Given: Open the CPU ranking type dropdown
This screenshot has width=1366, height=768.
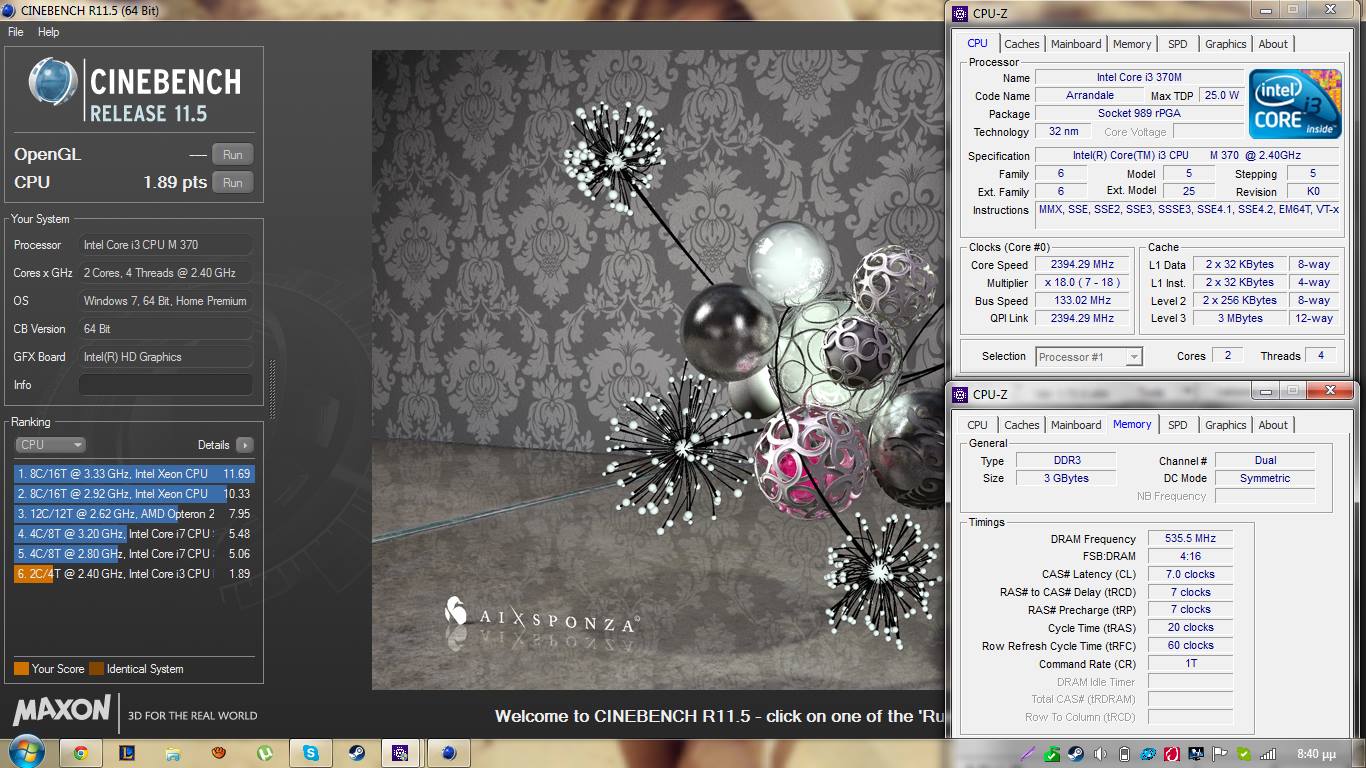Looking at the screenshot, I should click(x=50, y=445).
